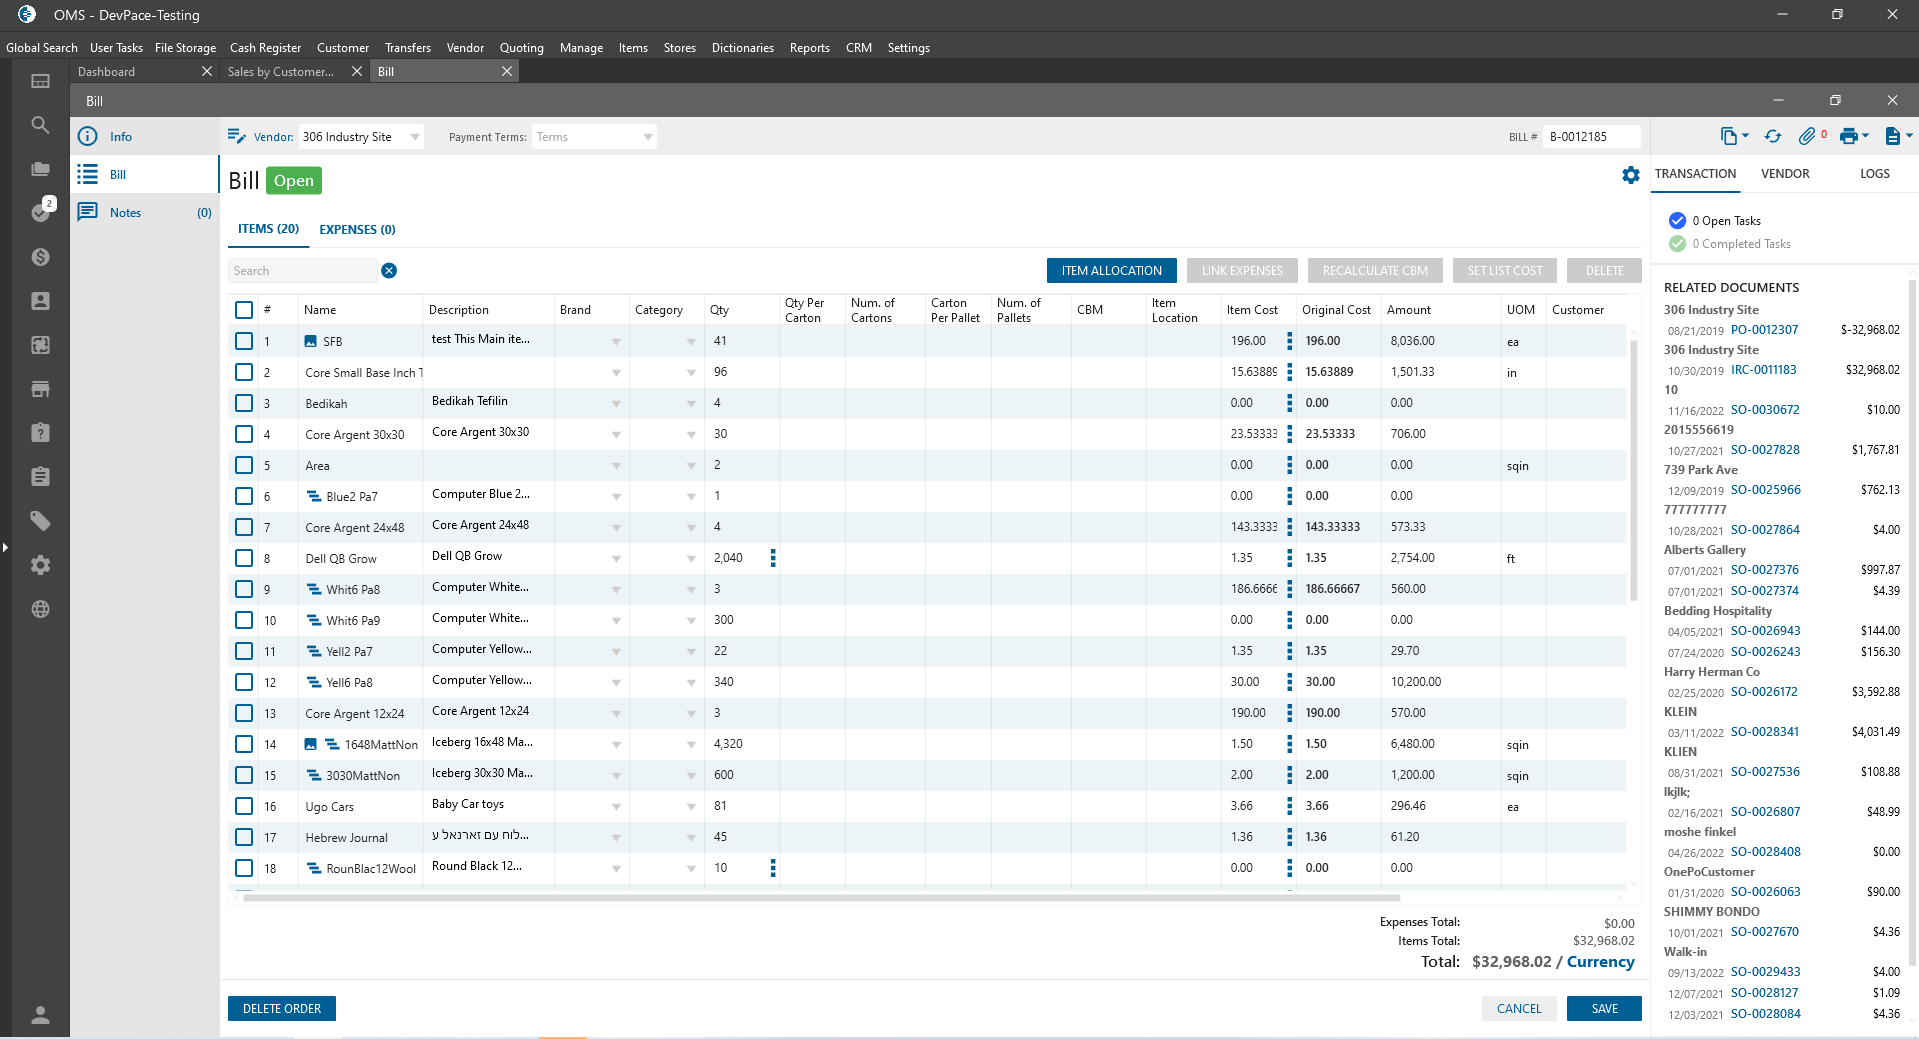Open the print options dropdown arrow
Screen dimensions: 1919x1039
click(1866, 136)
